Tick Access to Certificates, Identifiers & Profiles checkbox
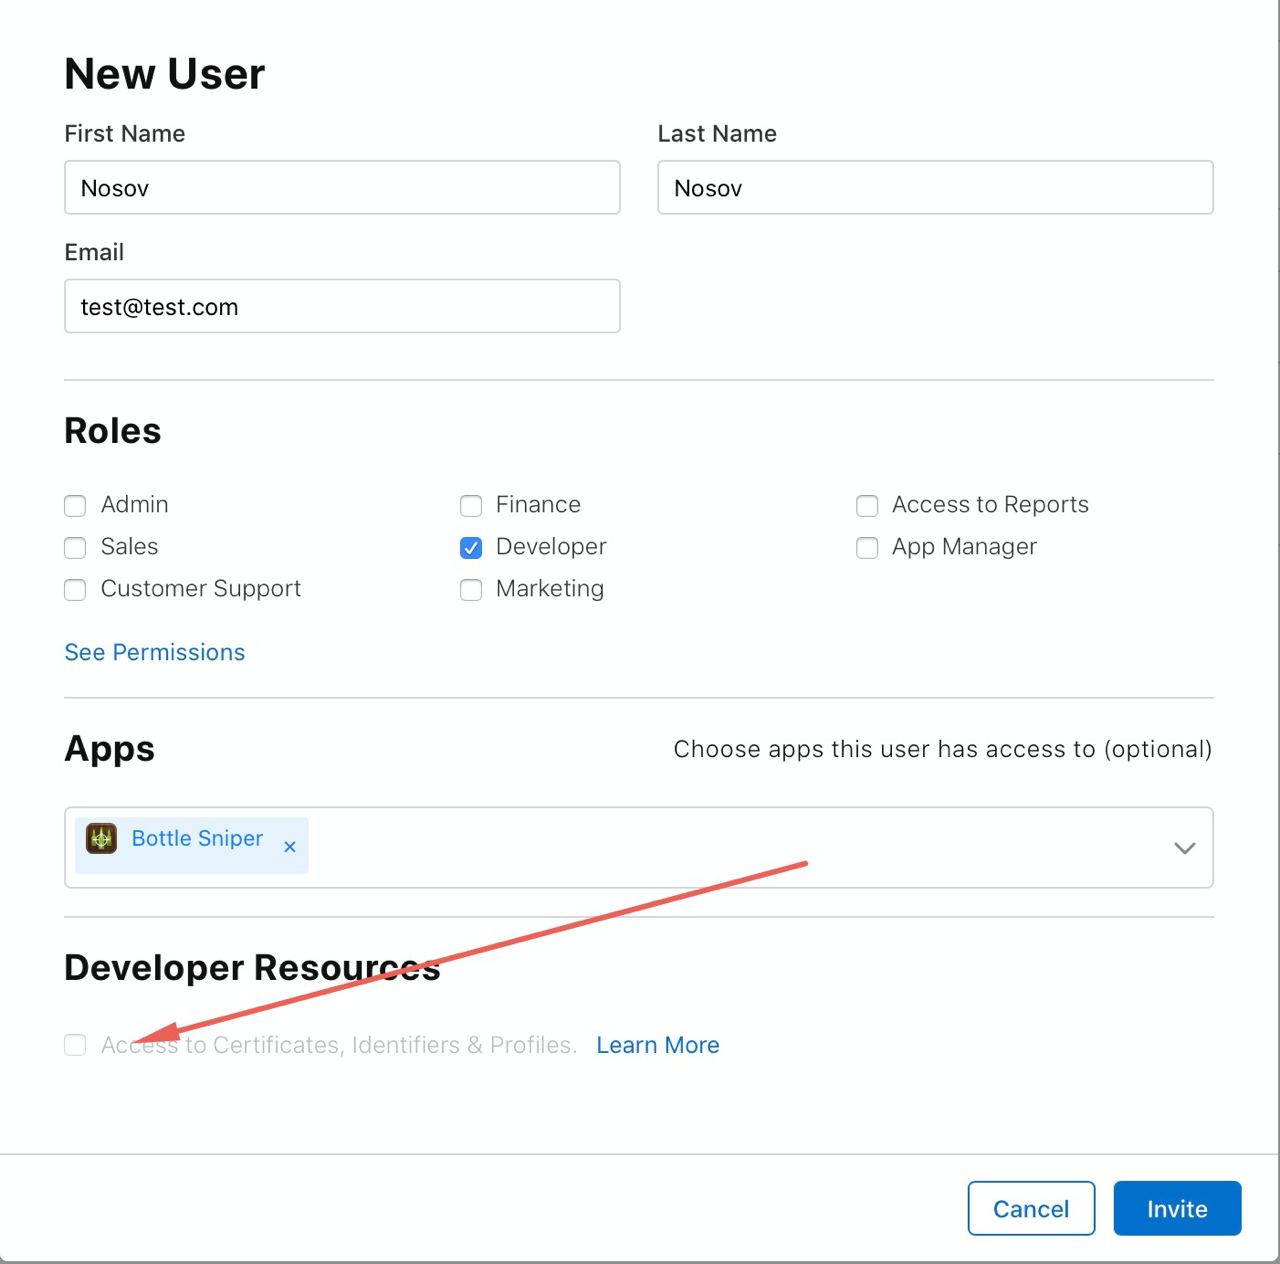The width and height of the screenshot is (1280, 1264). pyautogui.click(x=75, y=1045)
